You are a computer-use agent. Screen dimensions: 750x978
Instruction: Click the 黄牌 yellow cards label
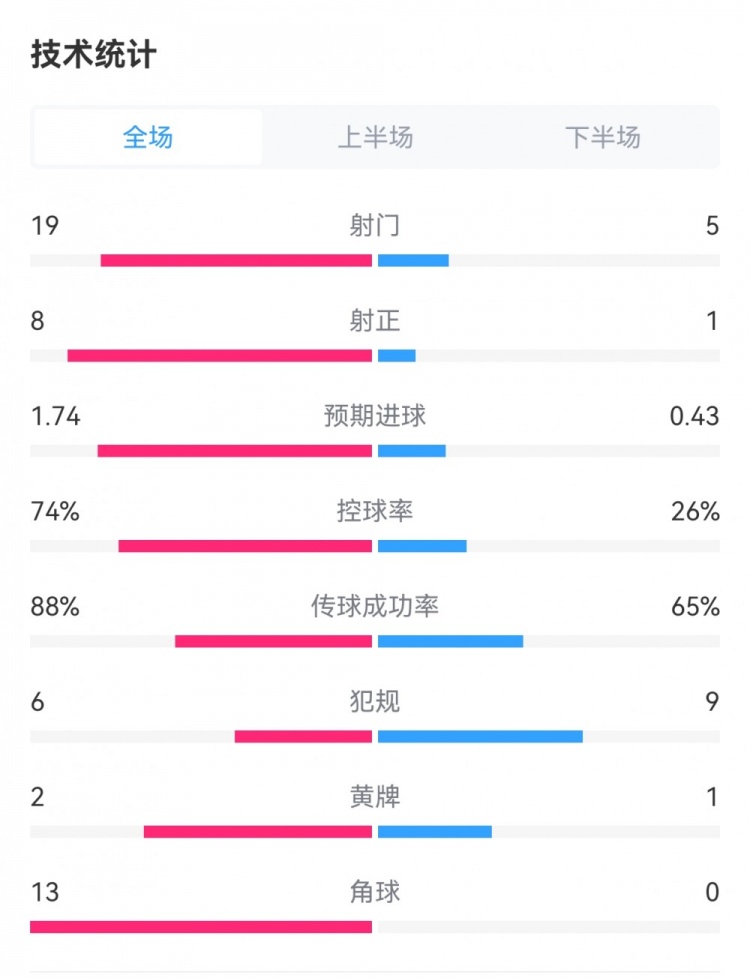(x=375, y=797)
